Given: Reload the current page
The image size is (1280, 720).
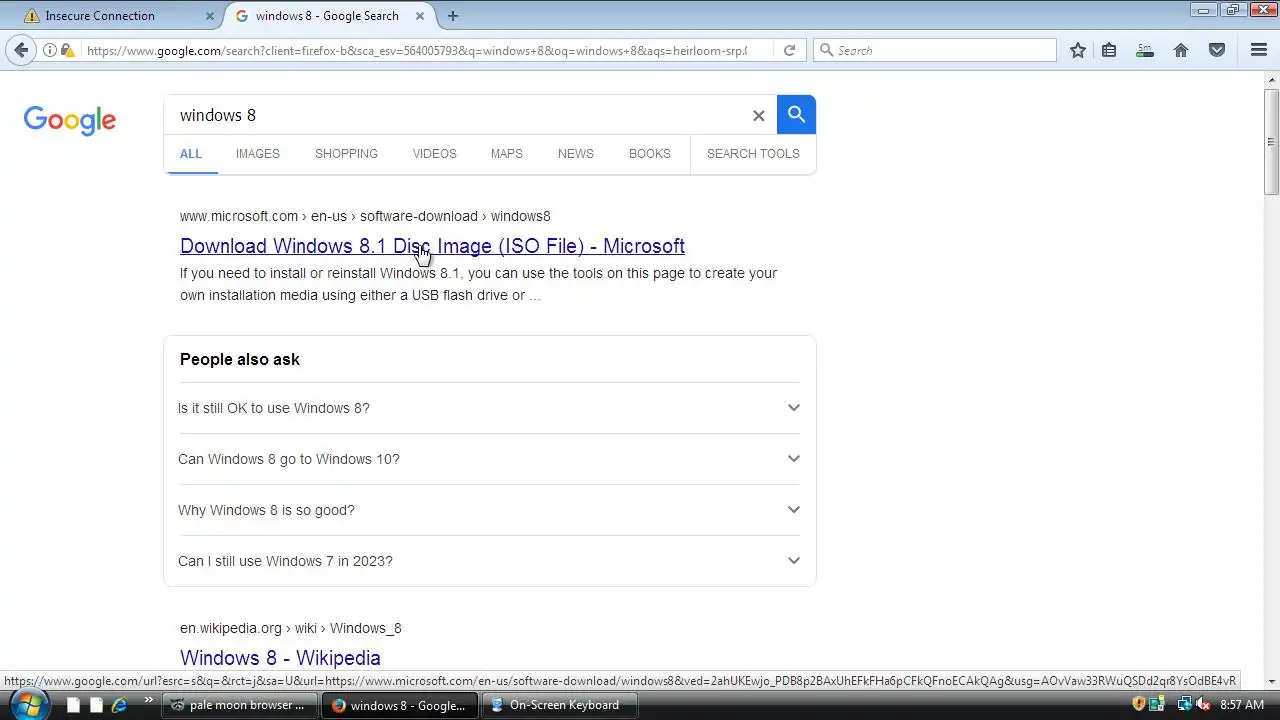Looking at the screenshot, I should tap(789, 50).
